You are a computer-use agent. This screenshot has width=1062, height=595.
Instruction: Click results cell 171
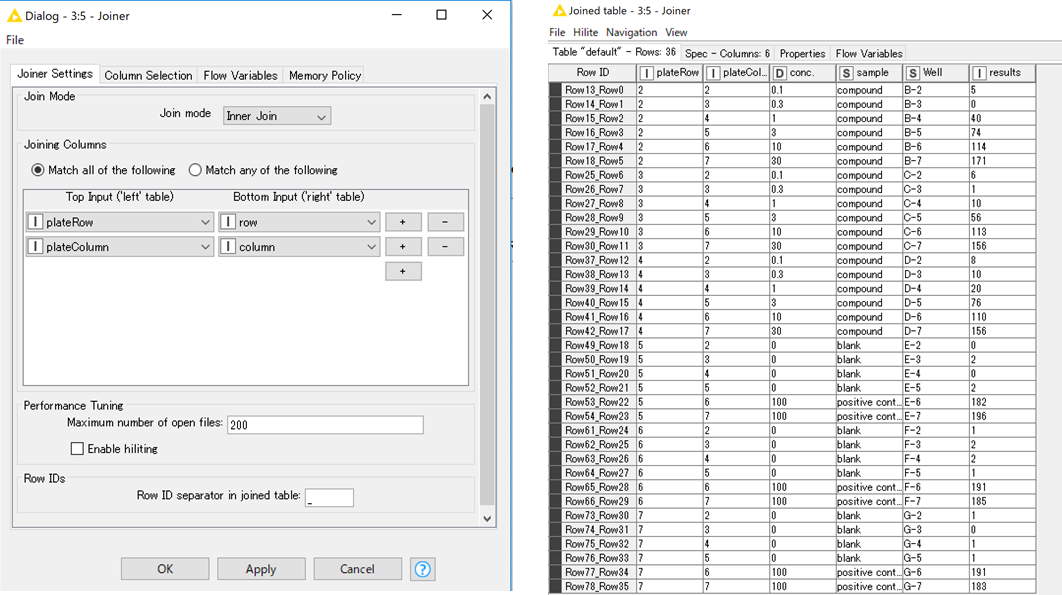pyautogui.click(x=1002, y=161)
